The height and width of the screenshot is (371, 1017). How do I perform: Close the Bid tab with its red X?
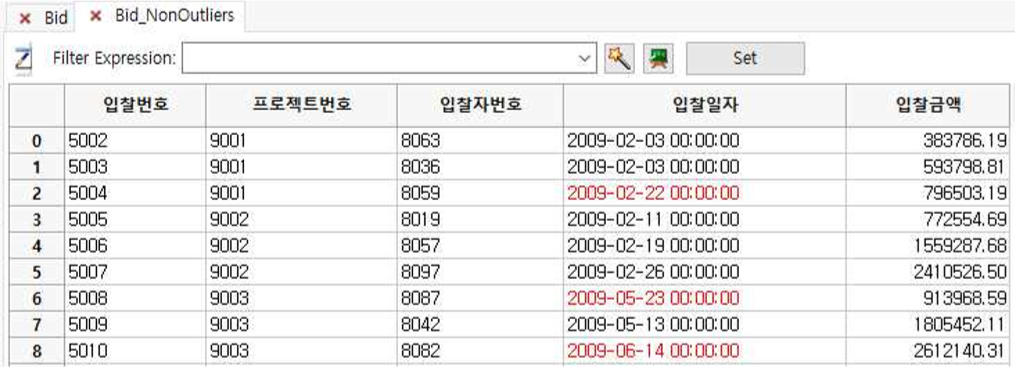pyautogui.click(x=25, y=18)
